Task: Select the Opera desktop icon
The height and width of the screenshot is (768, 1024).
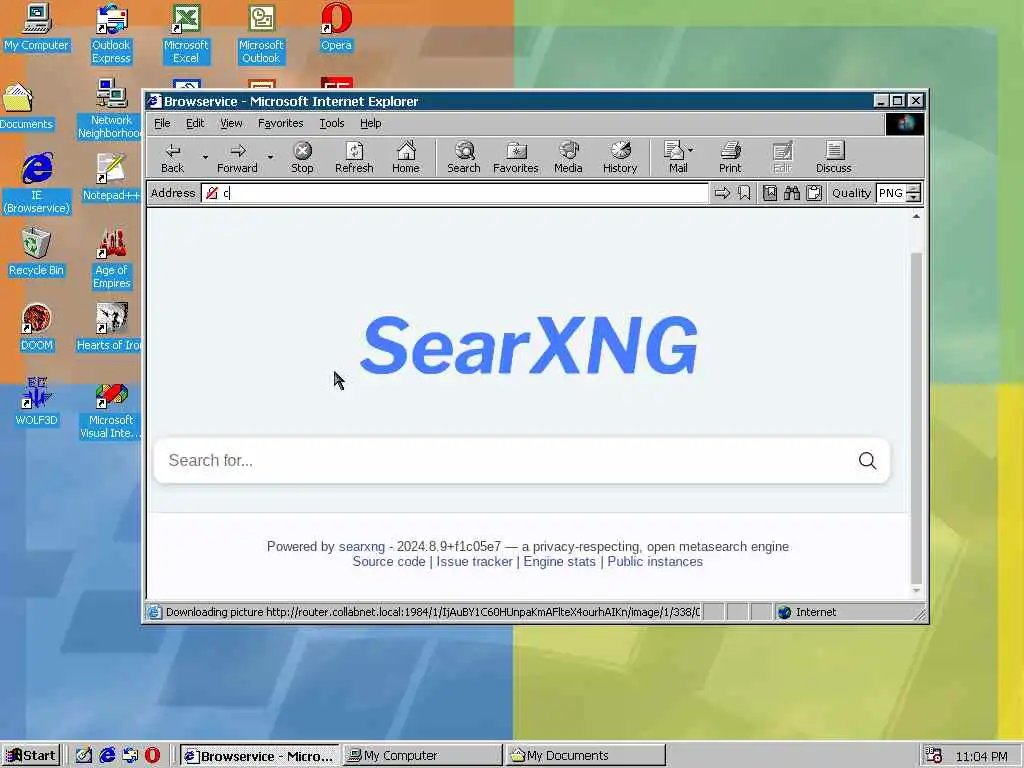Action: (x=336, y=27)
